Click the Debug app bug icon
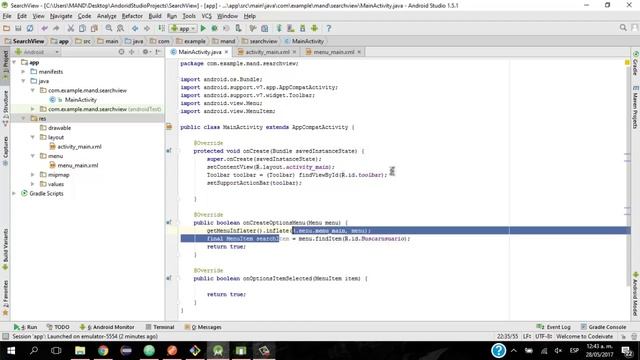The width and height of the screenshot is (640, 360). [x=214, y=28]
